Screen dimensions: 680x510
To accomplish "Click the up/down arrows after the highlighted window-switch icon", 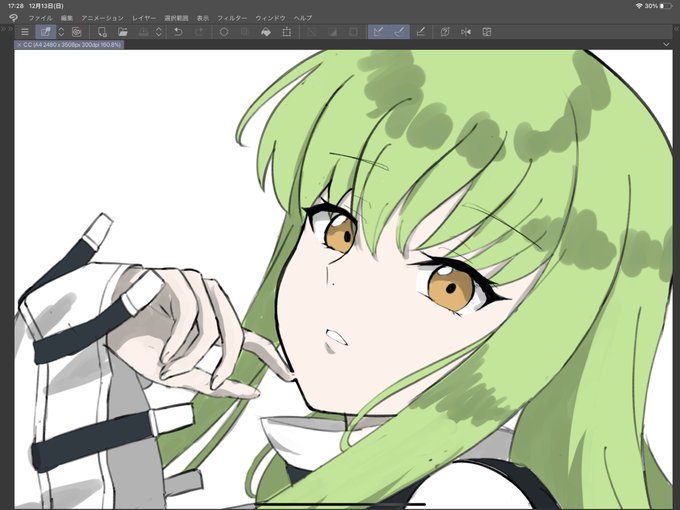I will click(x=61, y=32).
